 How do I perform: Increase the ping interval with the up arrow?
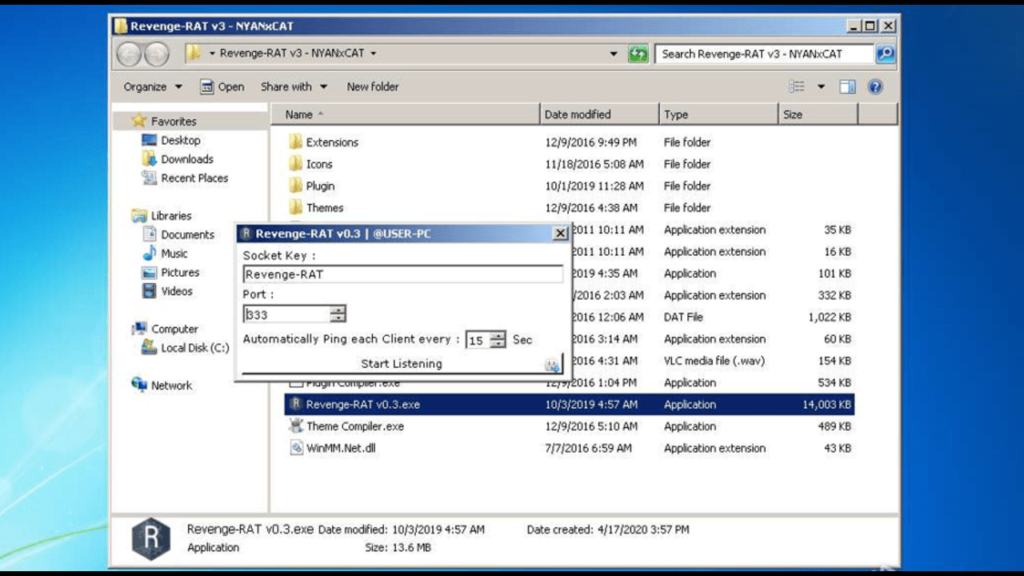498,336
